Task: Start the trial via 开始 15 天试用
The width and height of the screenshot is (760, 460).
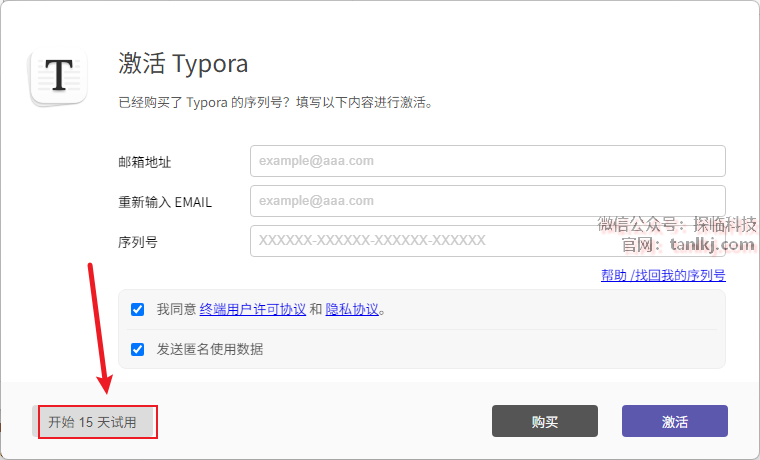Action: click(93, 422)
